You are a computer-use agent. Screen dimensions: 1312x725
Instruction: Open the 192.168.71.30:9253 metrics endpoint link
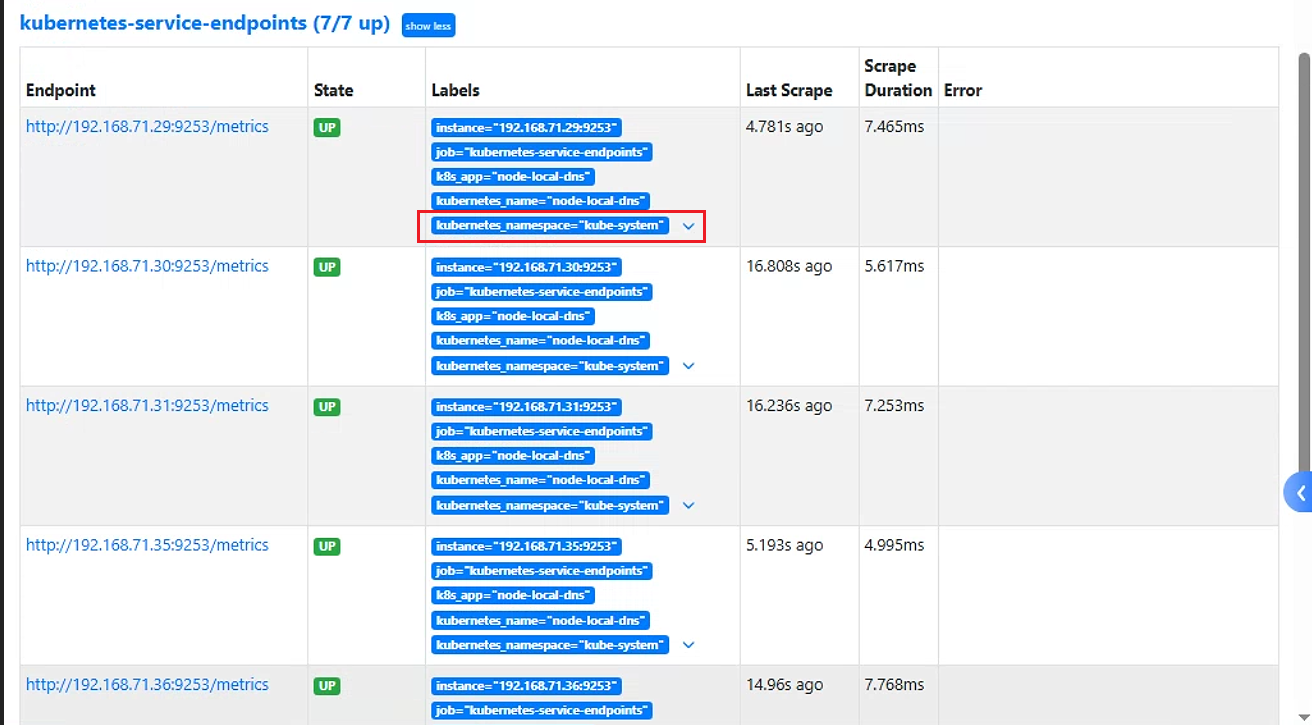(x=147, y=266)
